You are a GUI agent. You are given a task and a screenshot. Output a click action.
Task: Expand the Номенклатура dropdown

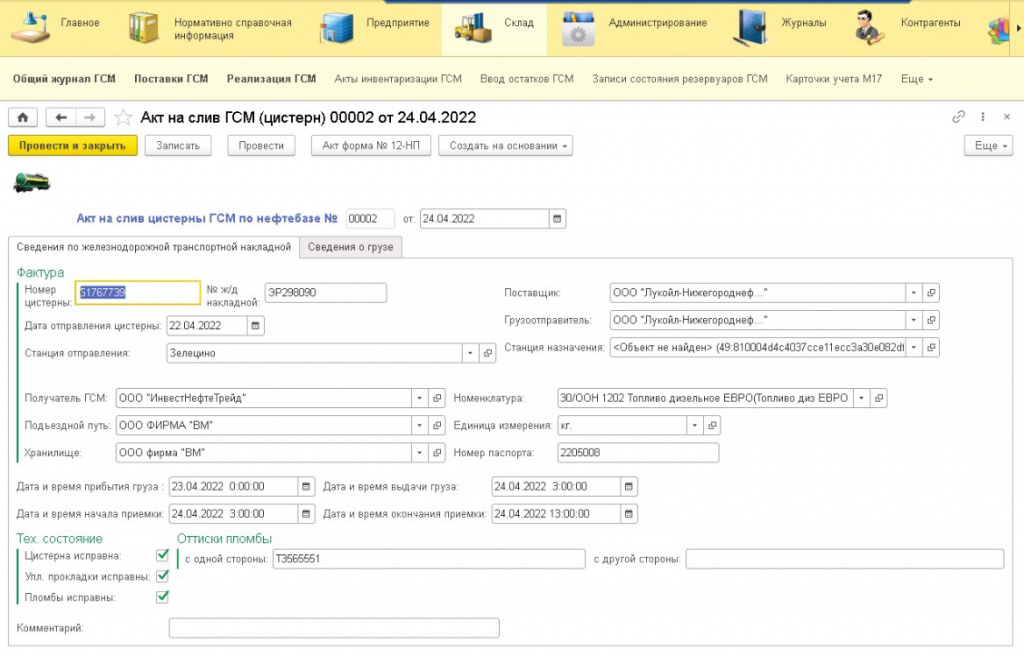861,398
